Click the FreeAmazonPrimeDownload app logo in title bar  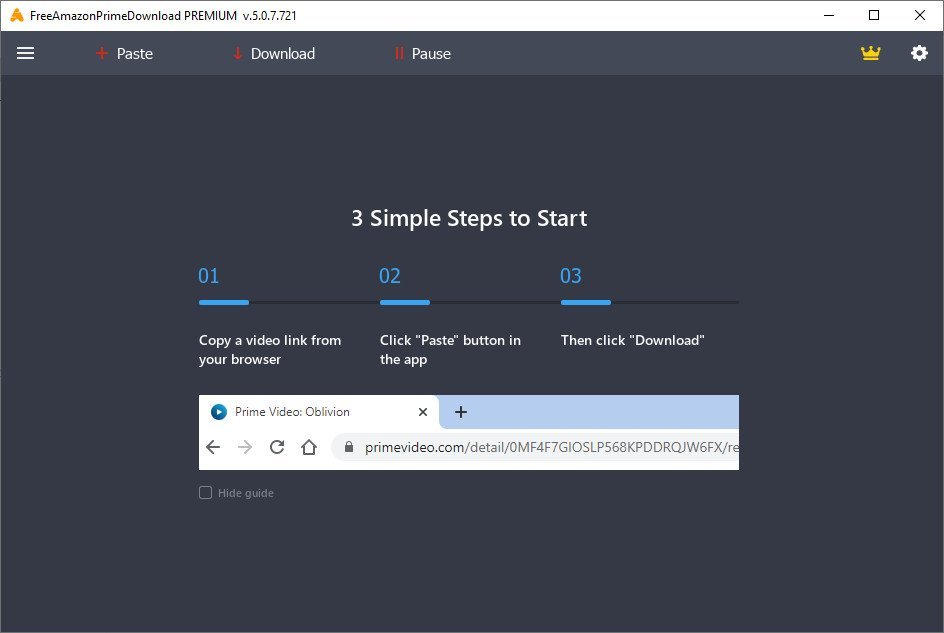[17, 16]
